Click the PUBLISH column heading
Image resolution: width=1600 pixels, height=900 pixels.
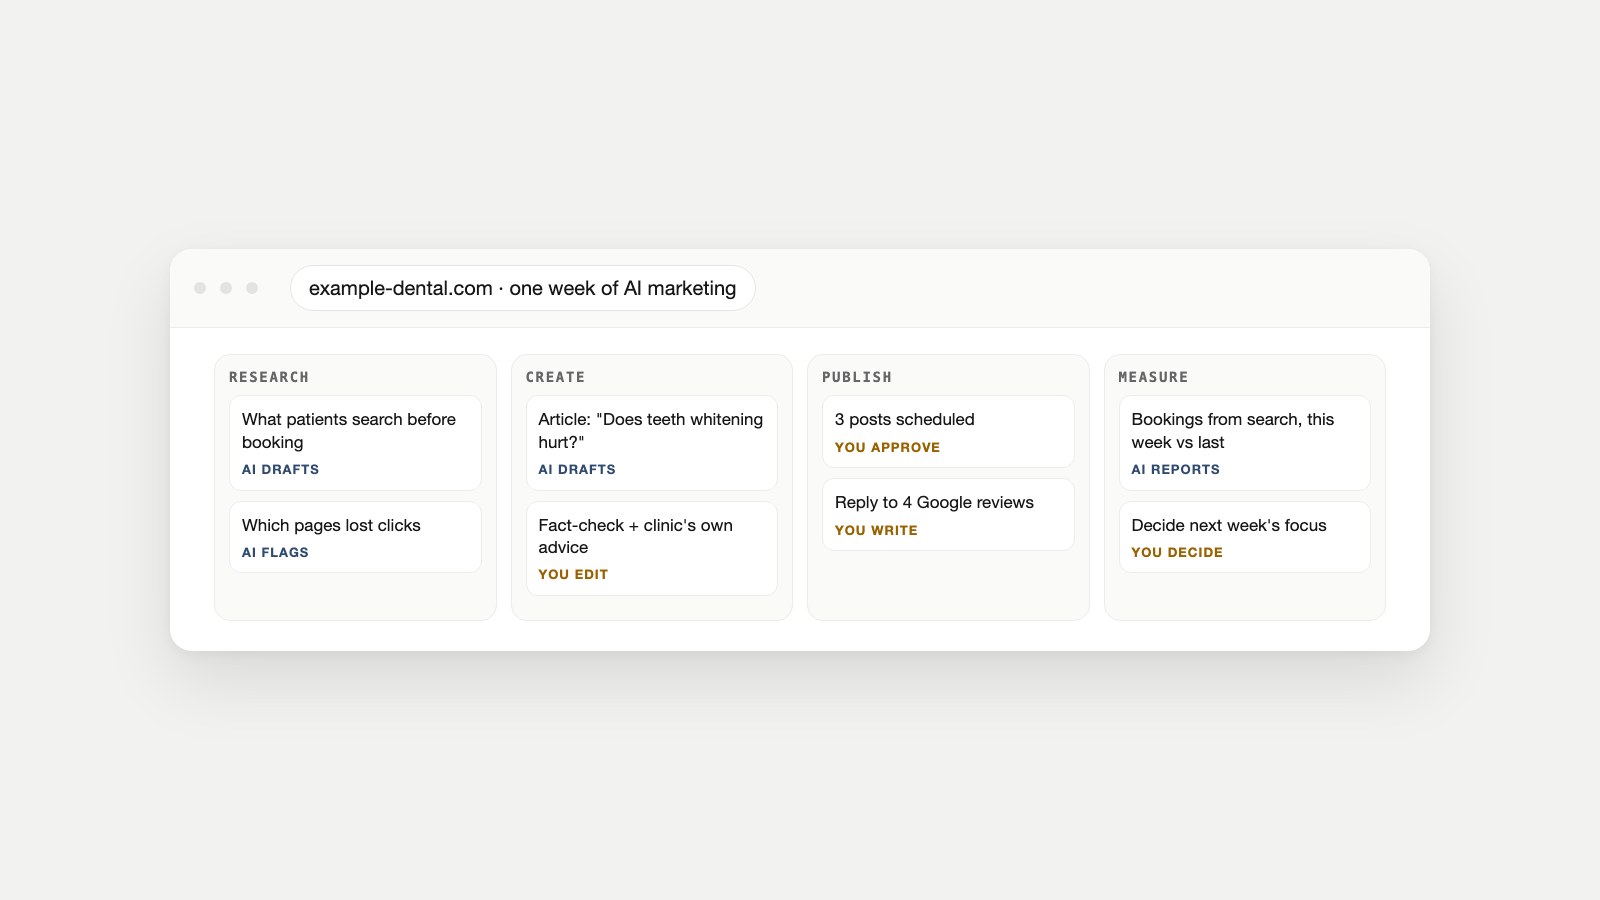857,377
